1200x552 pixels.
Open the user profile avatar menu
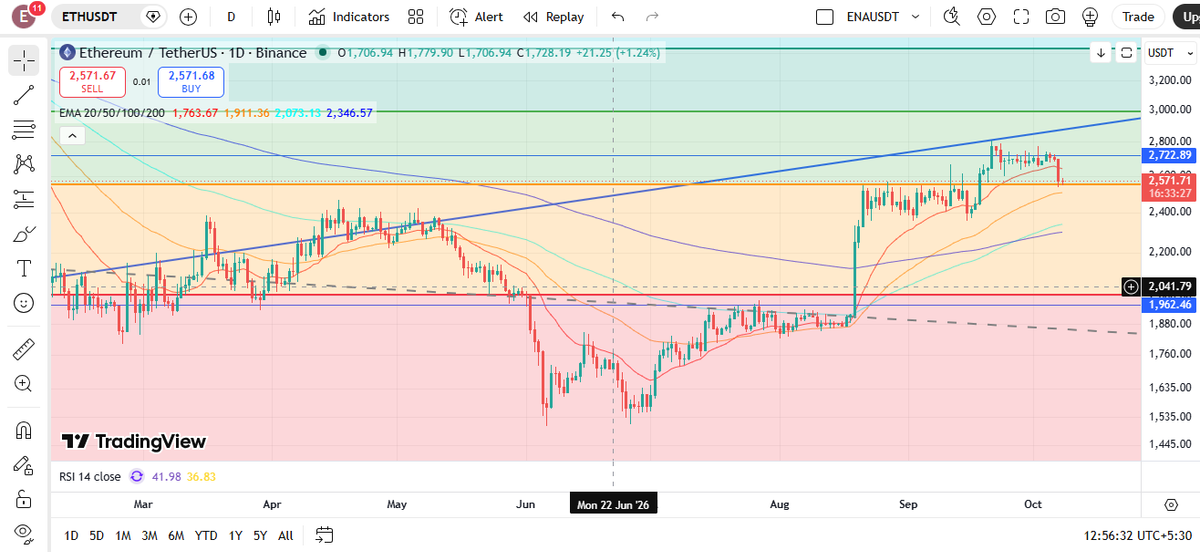point(22,17)
